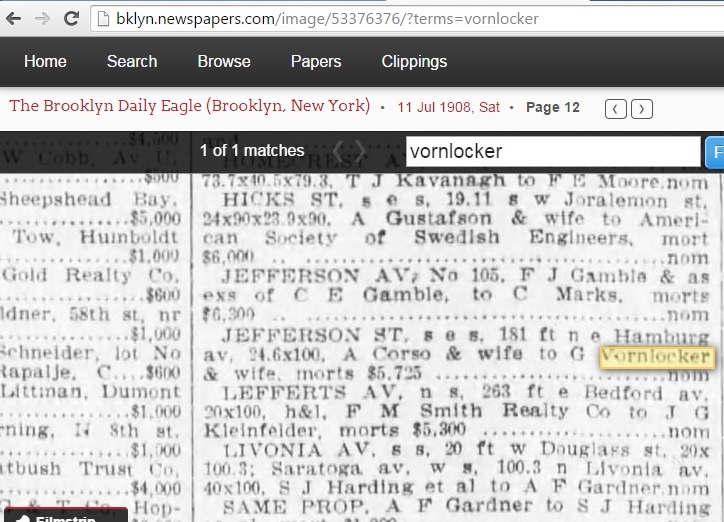Open the Home menu item
Image resolution: width=724 pixels, height=522 pixels.
pyautogui.click(x=45, y=61)
